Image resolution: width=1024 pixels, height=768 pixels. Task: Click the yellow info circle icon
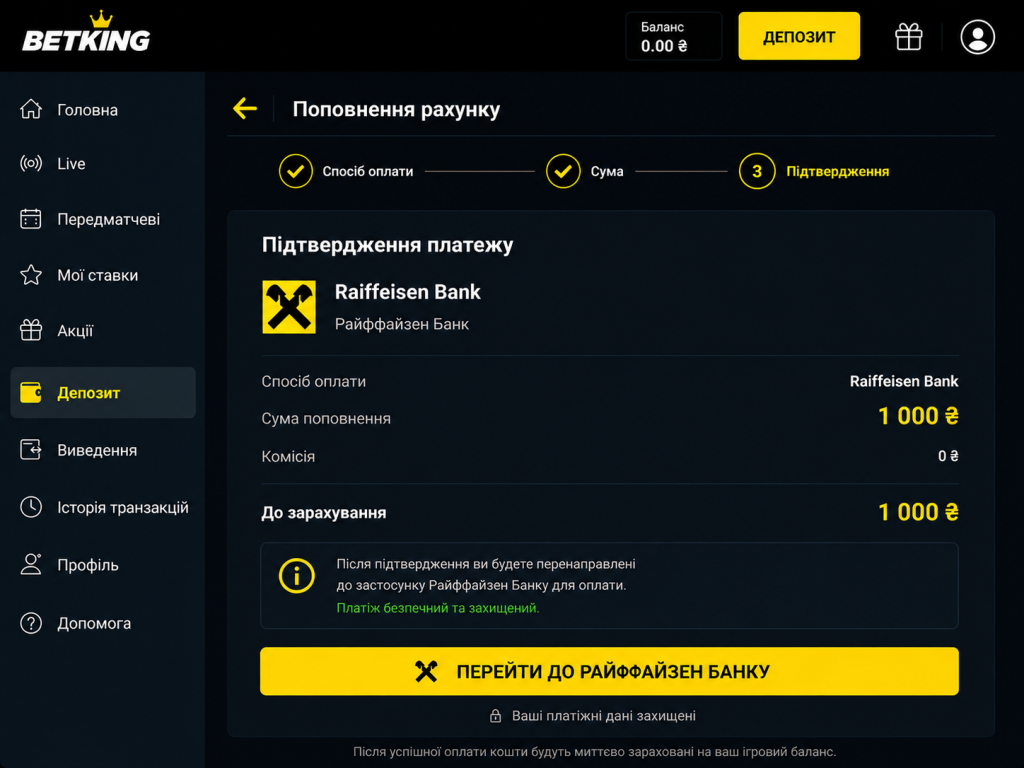(x=296, y=575)
